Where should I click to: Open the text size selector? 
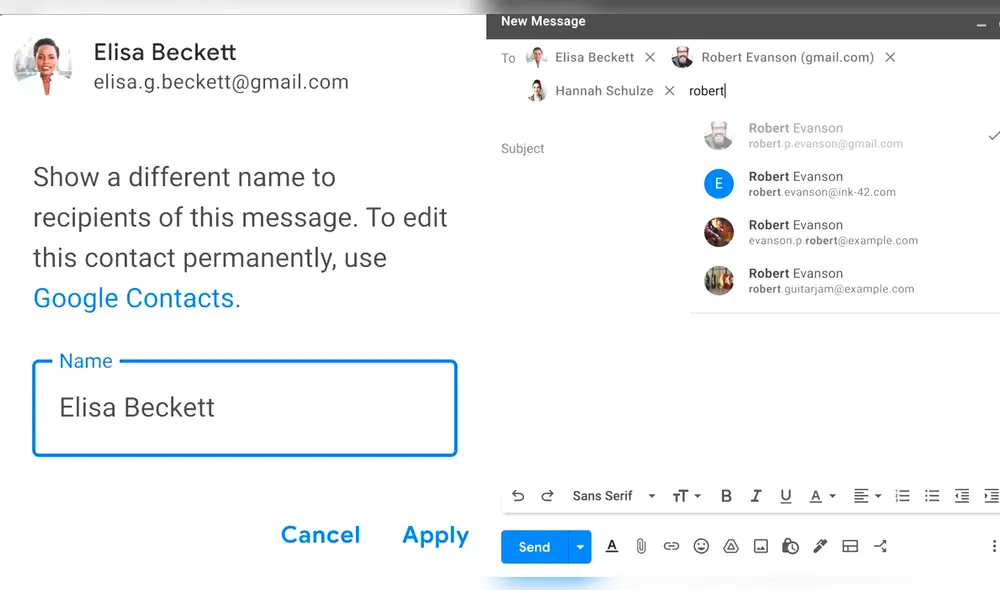(685, 495)
